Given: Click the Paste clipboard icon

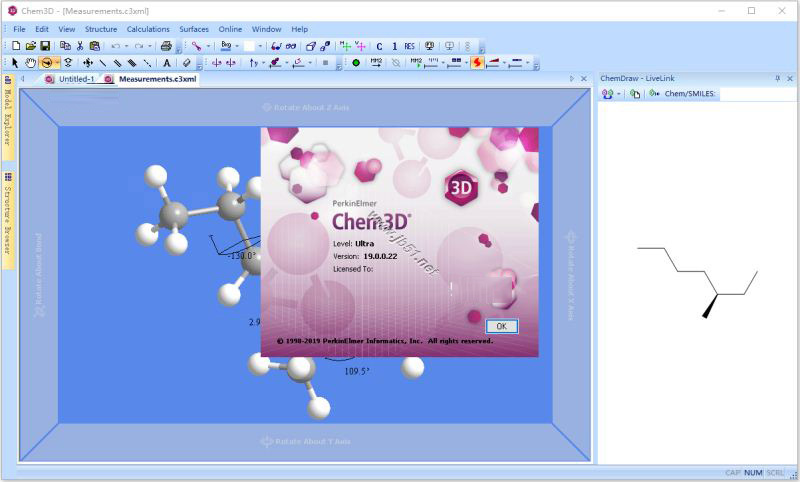Looking at the screenshot, I should 94,46.
